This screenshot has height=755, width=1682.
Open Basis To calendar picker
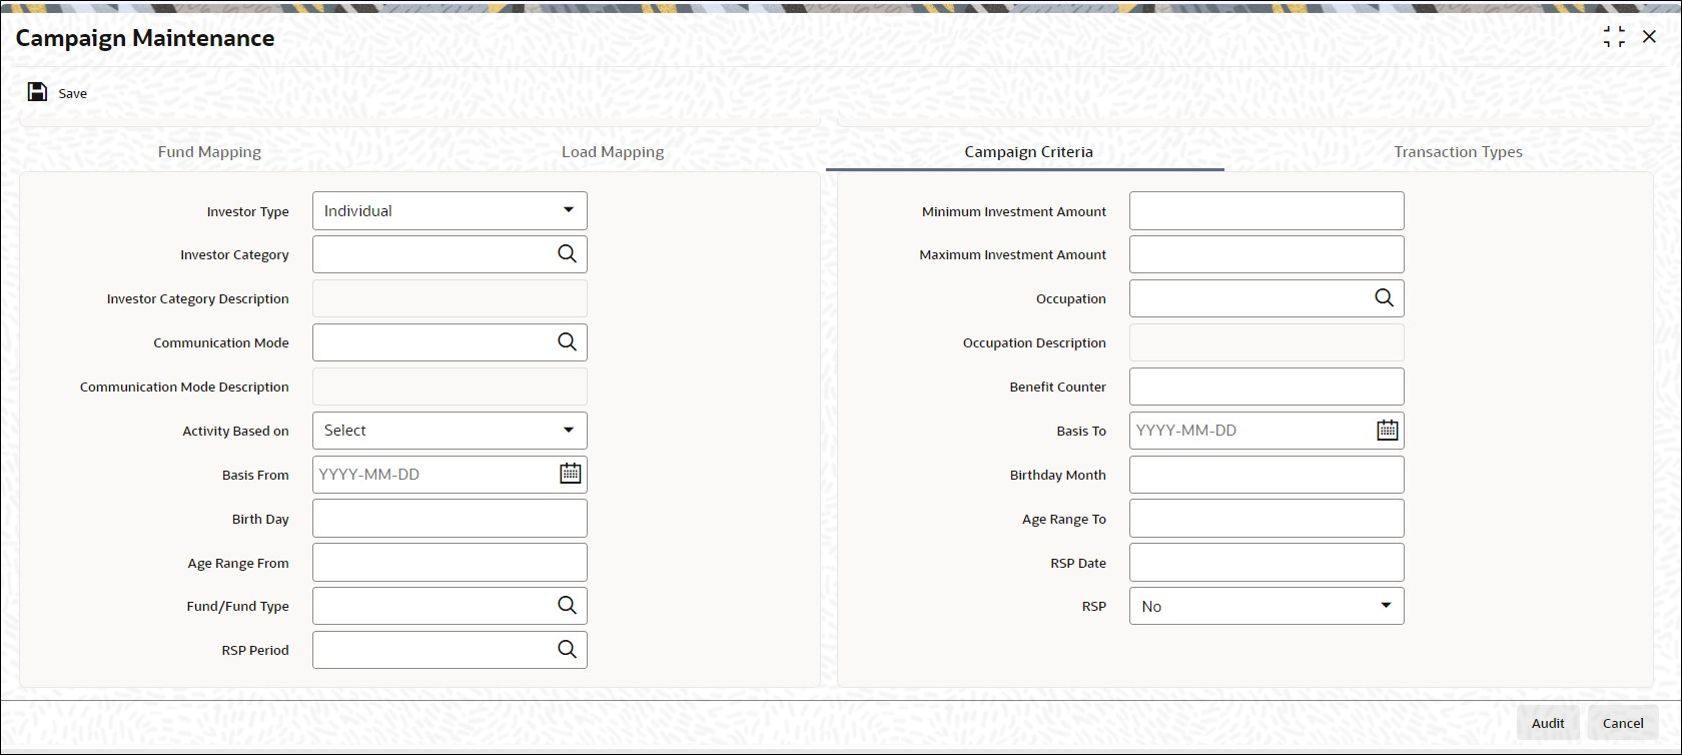(1387, 430)
